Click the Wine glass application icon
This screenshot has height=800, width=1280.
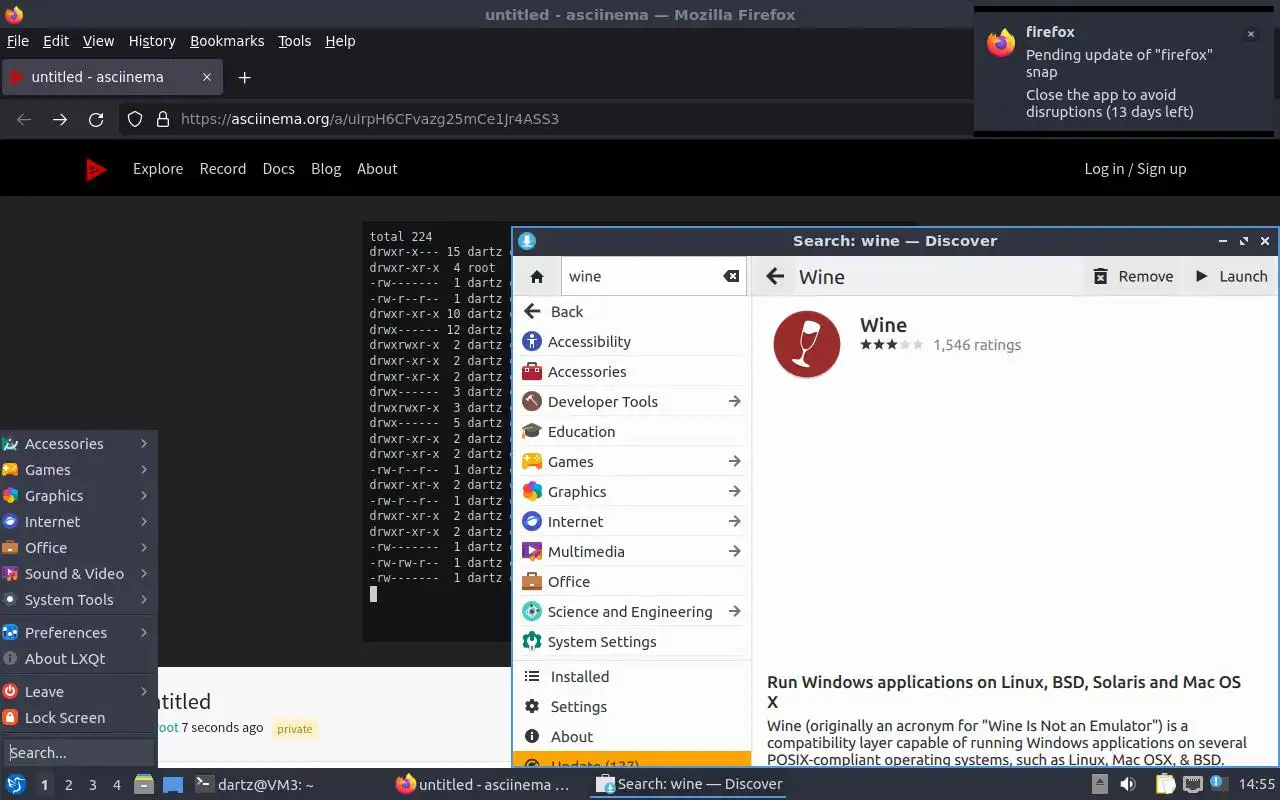click(x=807, y=344)
